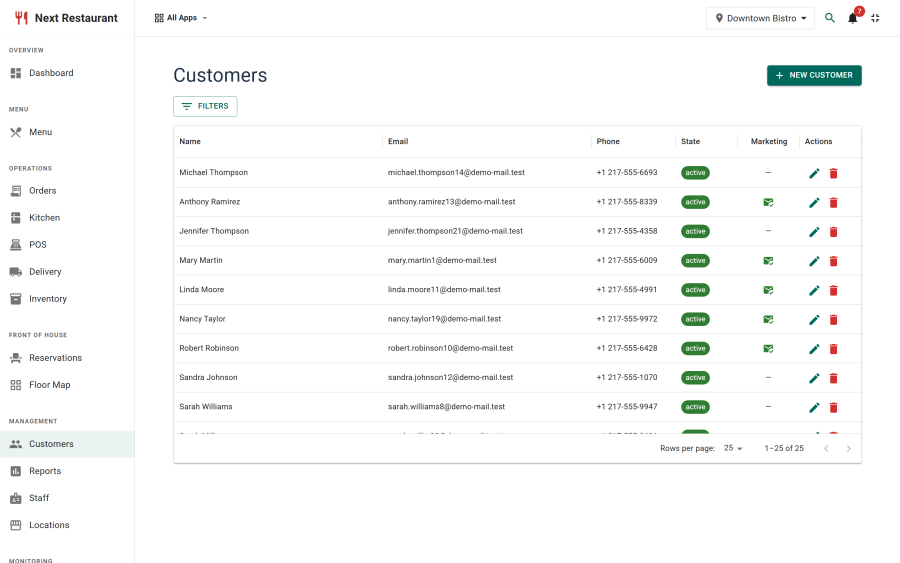Delete Robert Robinson's record

tap(833, 349)
